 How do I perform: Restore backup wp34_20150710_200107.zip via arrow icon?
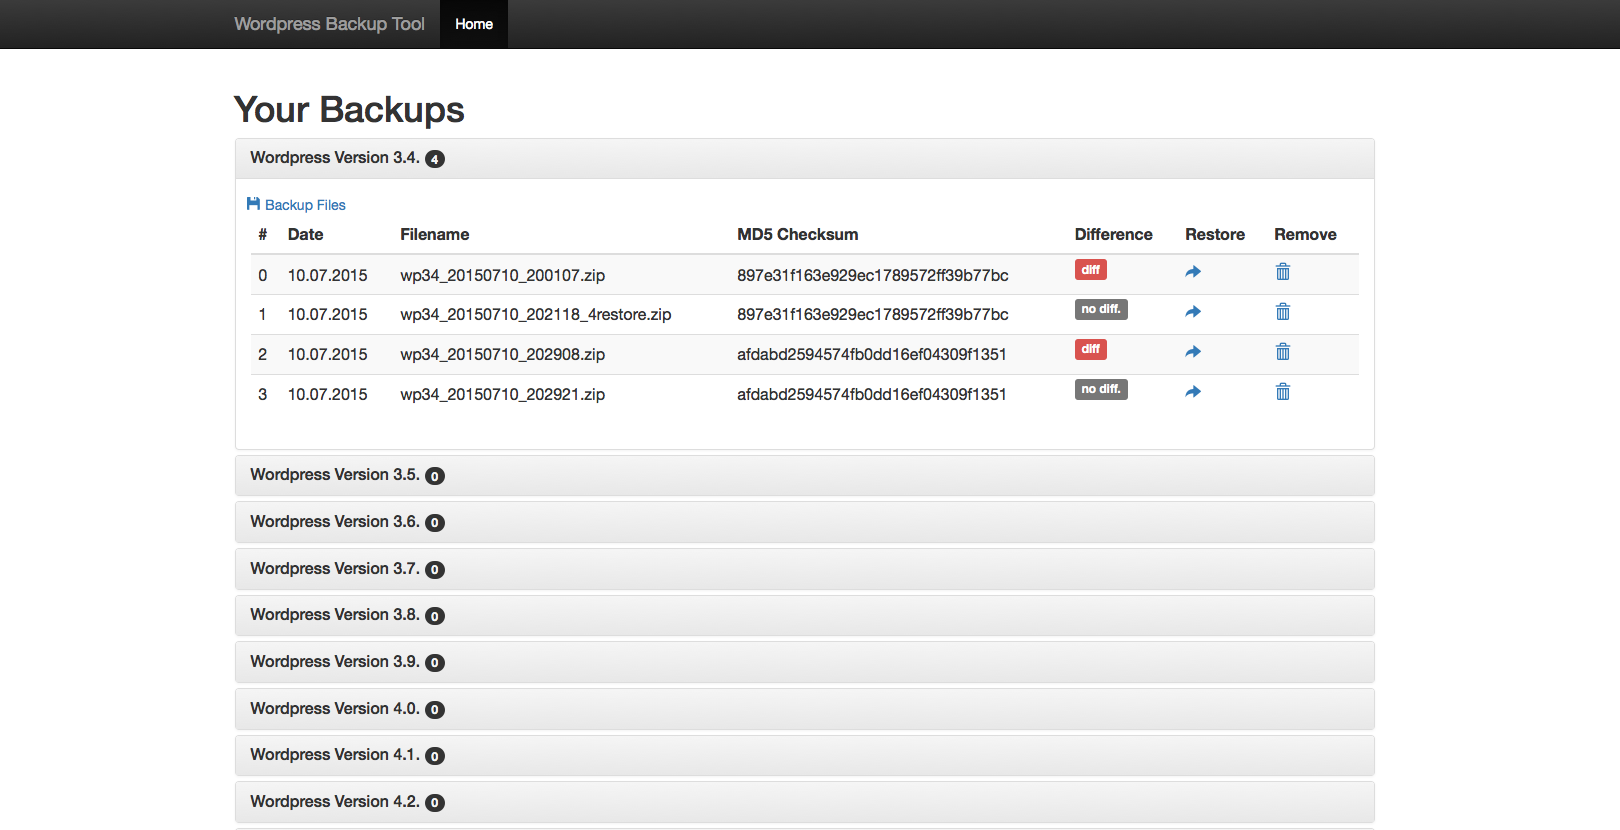click(1193, 272)
